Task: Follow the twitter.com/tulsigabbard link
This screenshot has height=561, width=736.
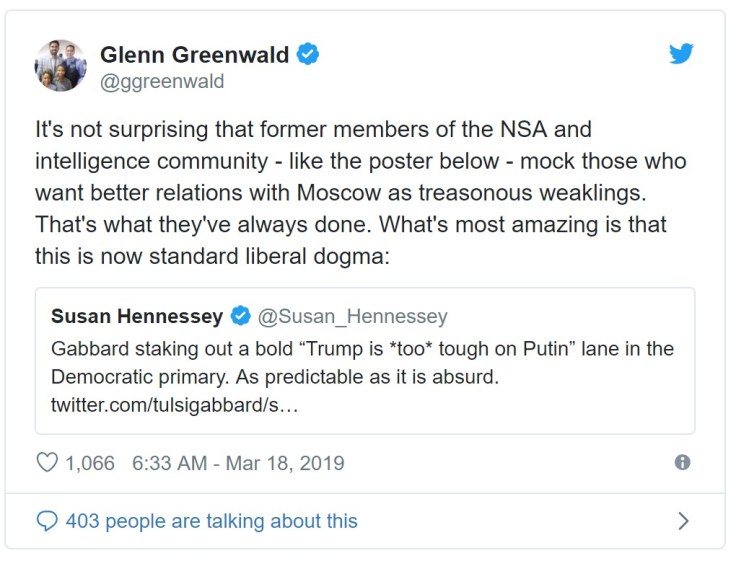Action: point(174,406)
